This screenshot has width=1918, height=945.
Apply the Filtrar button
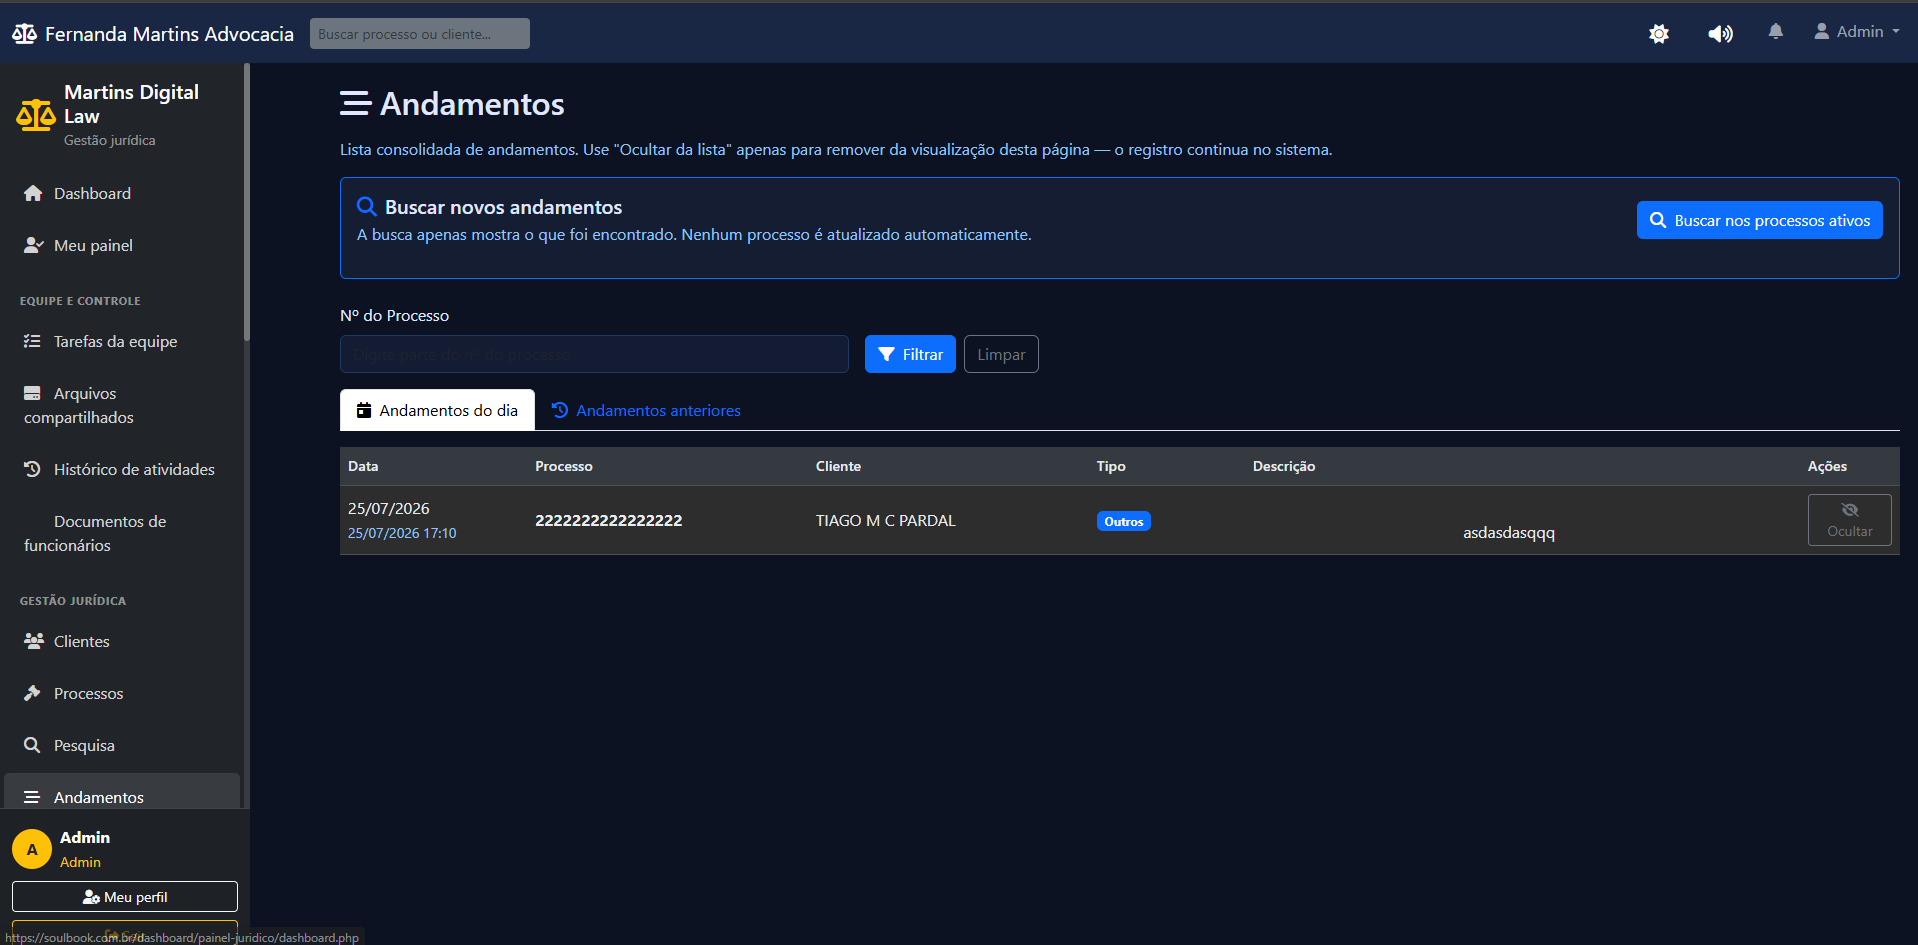coord(910,354)
